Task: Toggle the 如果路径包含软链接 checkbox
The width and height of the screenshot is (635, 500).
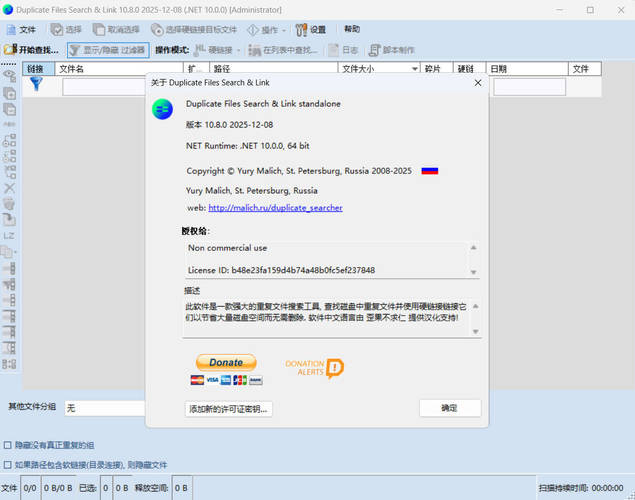Action: click(8, 465)
